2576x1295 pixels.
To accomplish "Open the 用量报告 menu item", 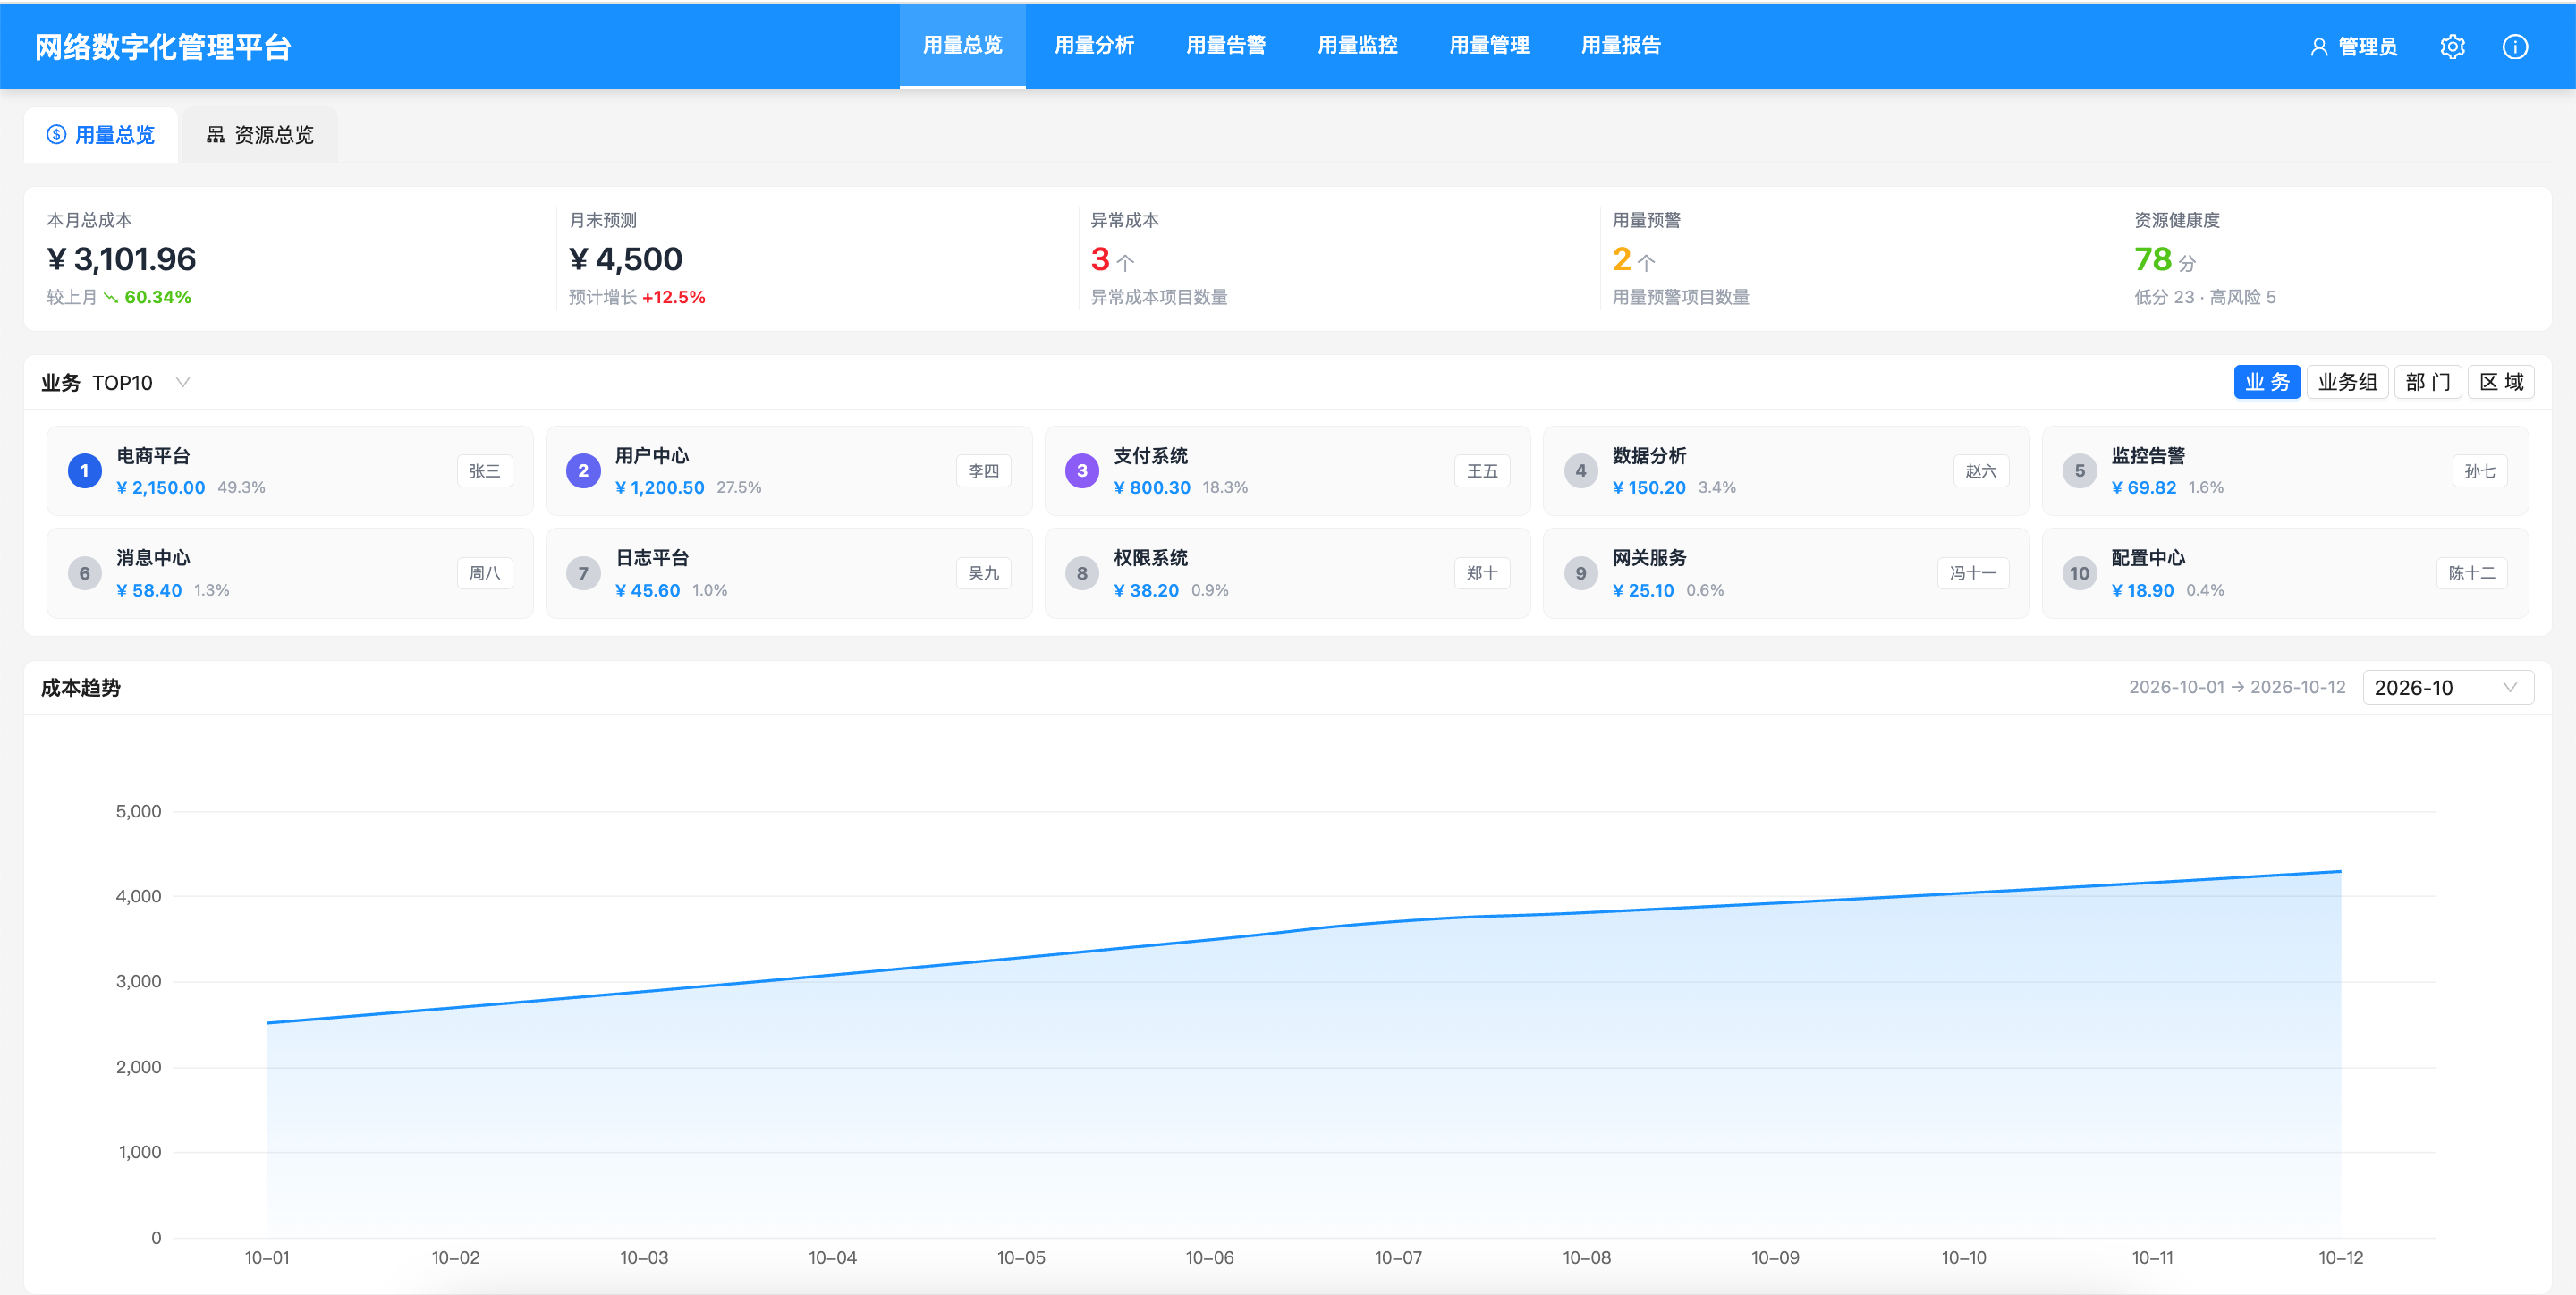I will (x=1621, y=46).
